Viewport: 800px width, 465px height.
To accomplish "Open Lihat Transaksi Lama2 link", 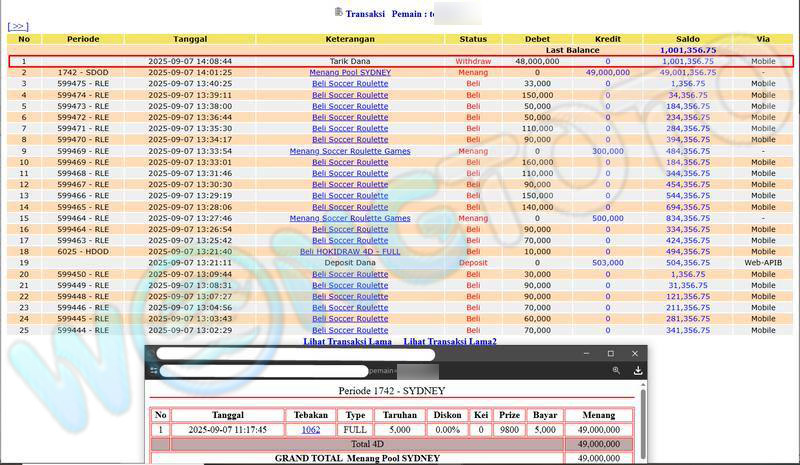I will [x=450, y=342].
